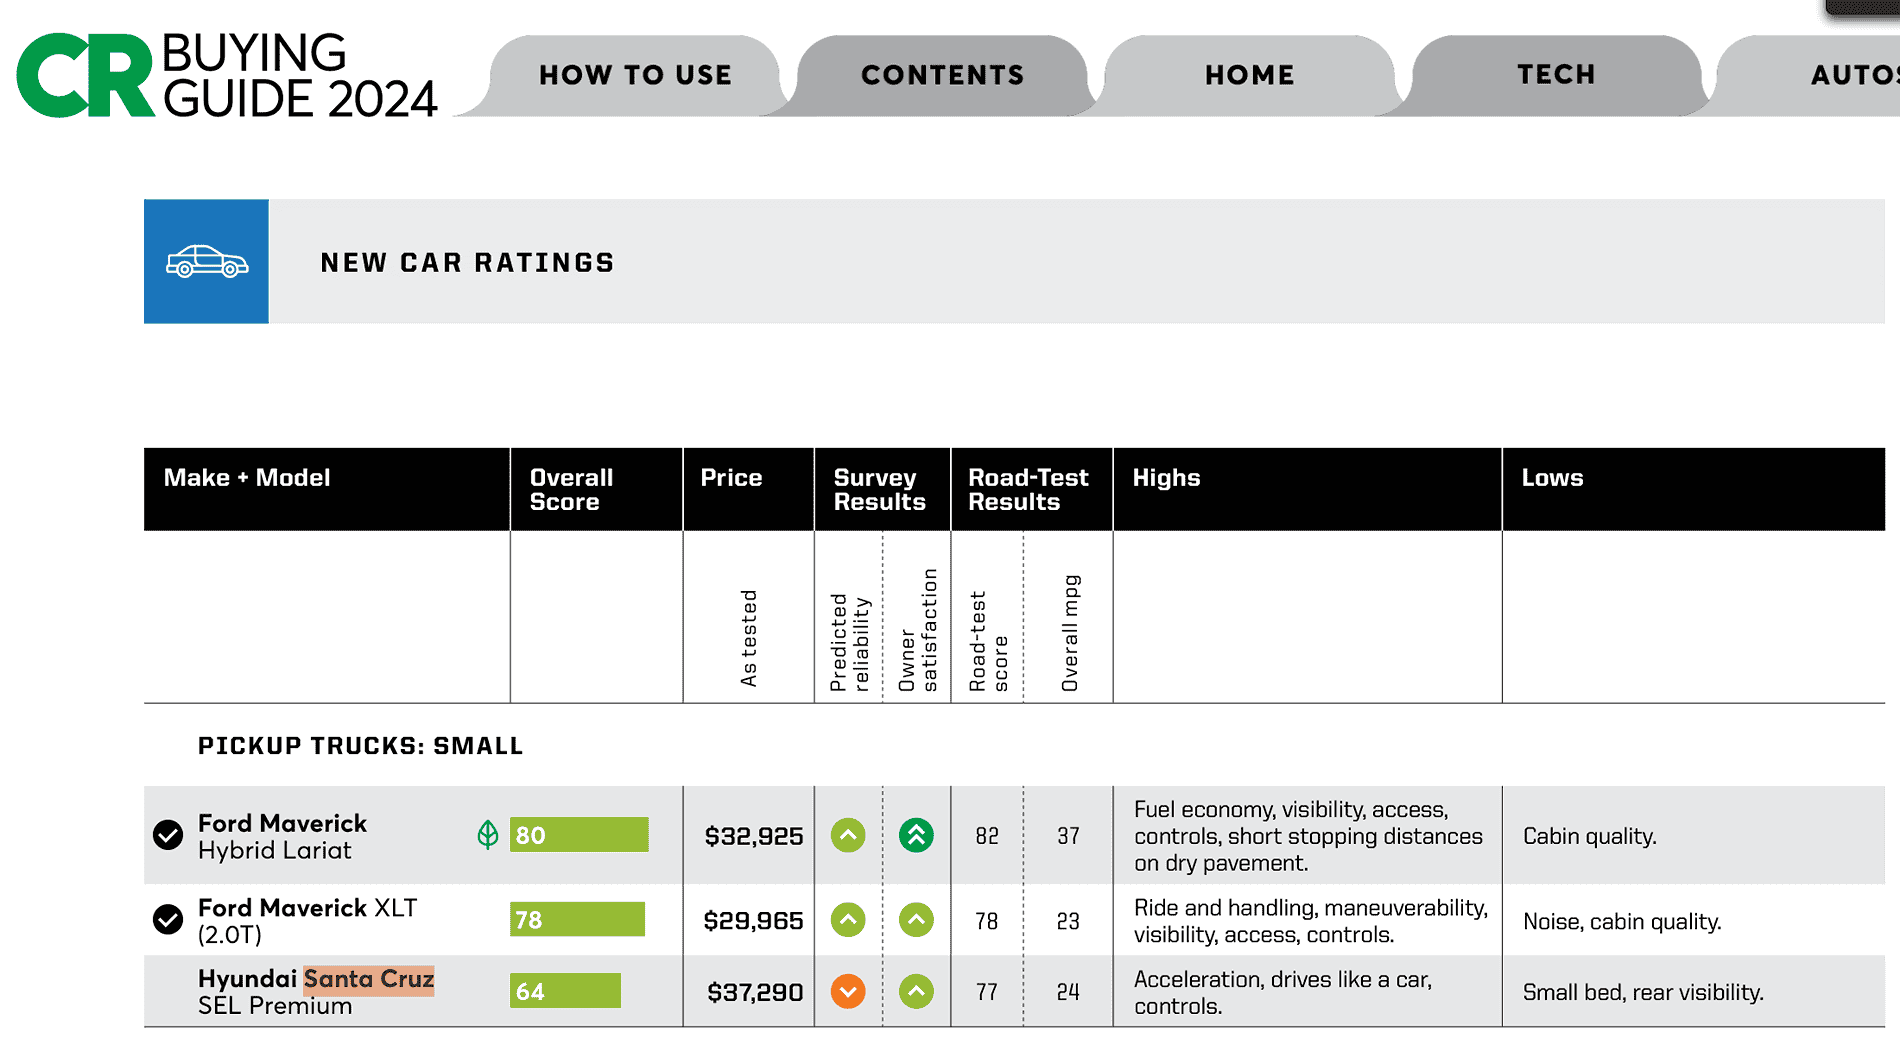The width and height of the screenshot is (1900, 1057).
Task: Select the Tech tab
Action: pos(1556,75)
